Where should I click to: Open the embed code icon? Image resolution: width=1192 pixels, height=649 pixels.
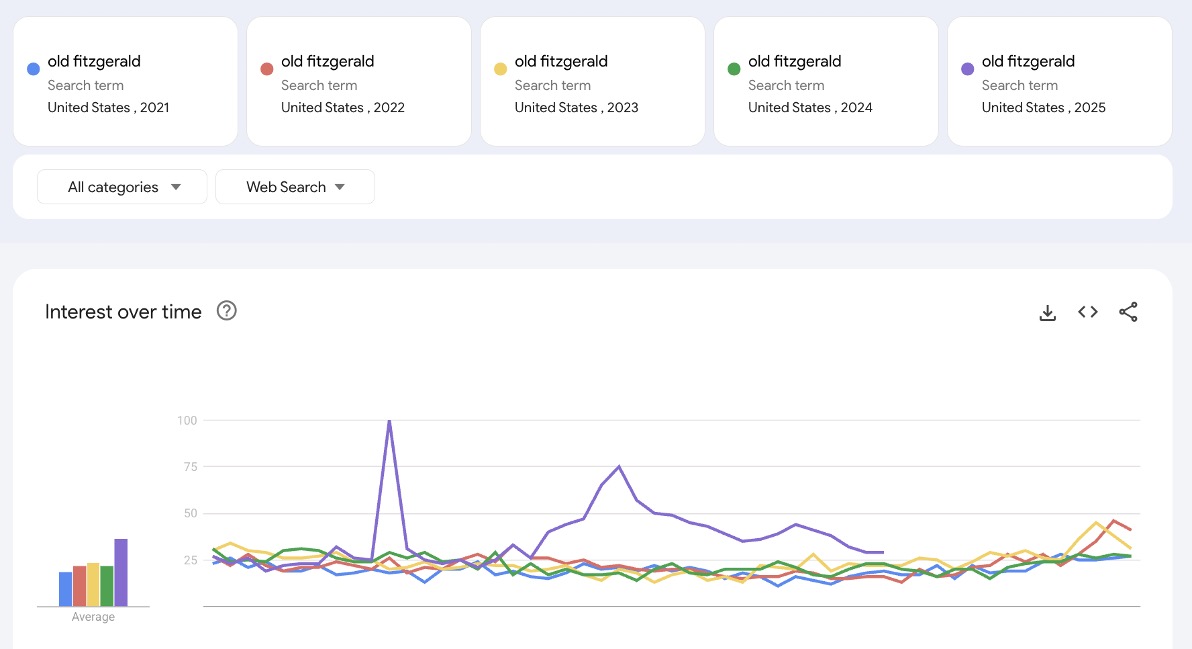pyautogui.click(x=1088, y=312)
